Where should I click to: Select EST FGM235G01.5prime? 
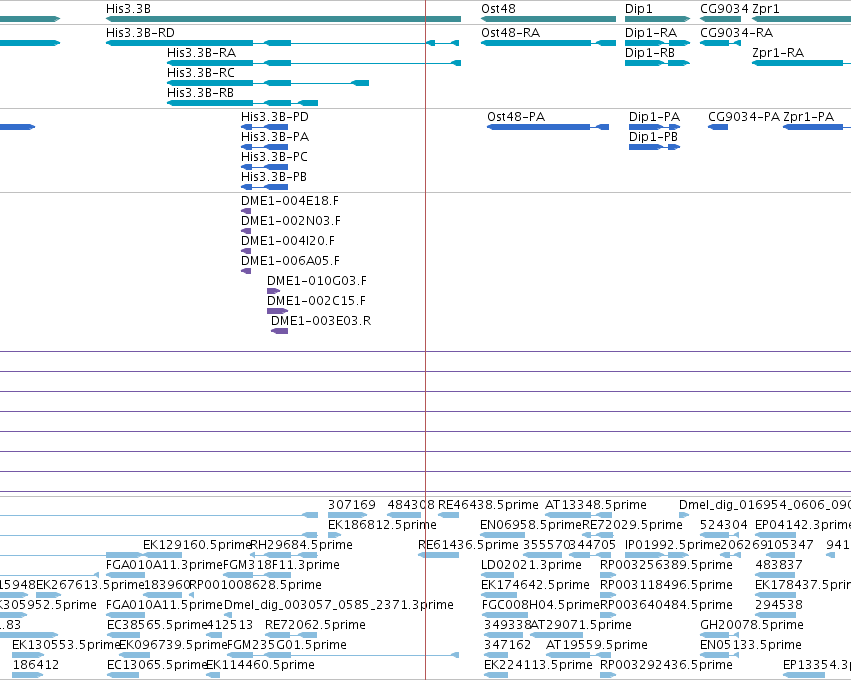click(x=342, y=655)
